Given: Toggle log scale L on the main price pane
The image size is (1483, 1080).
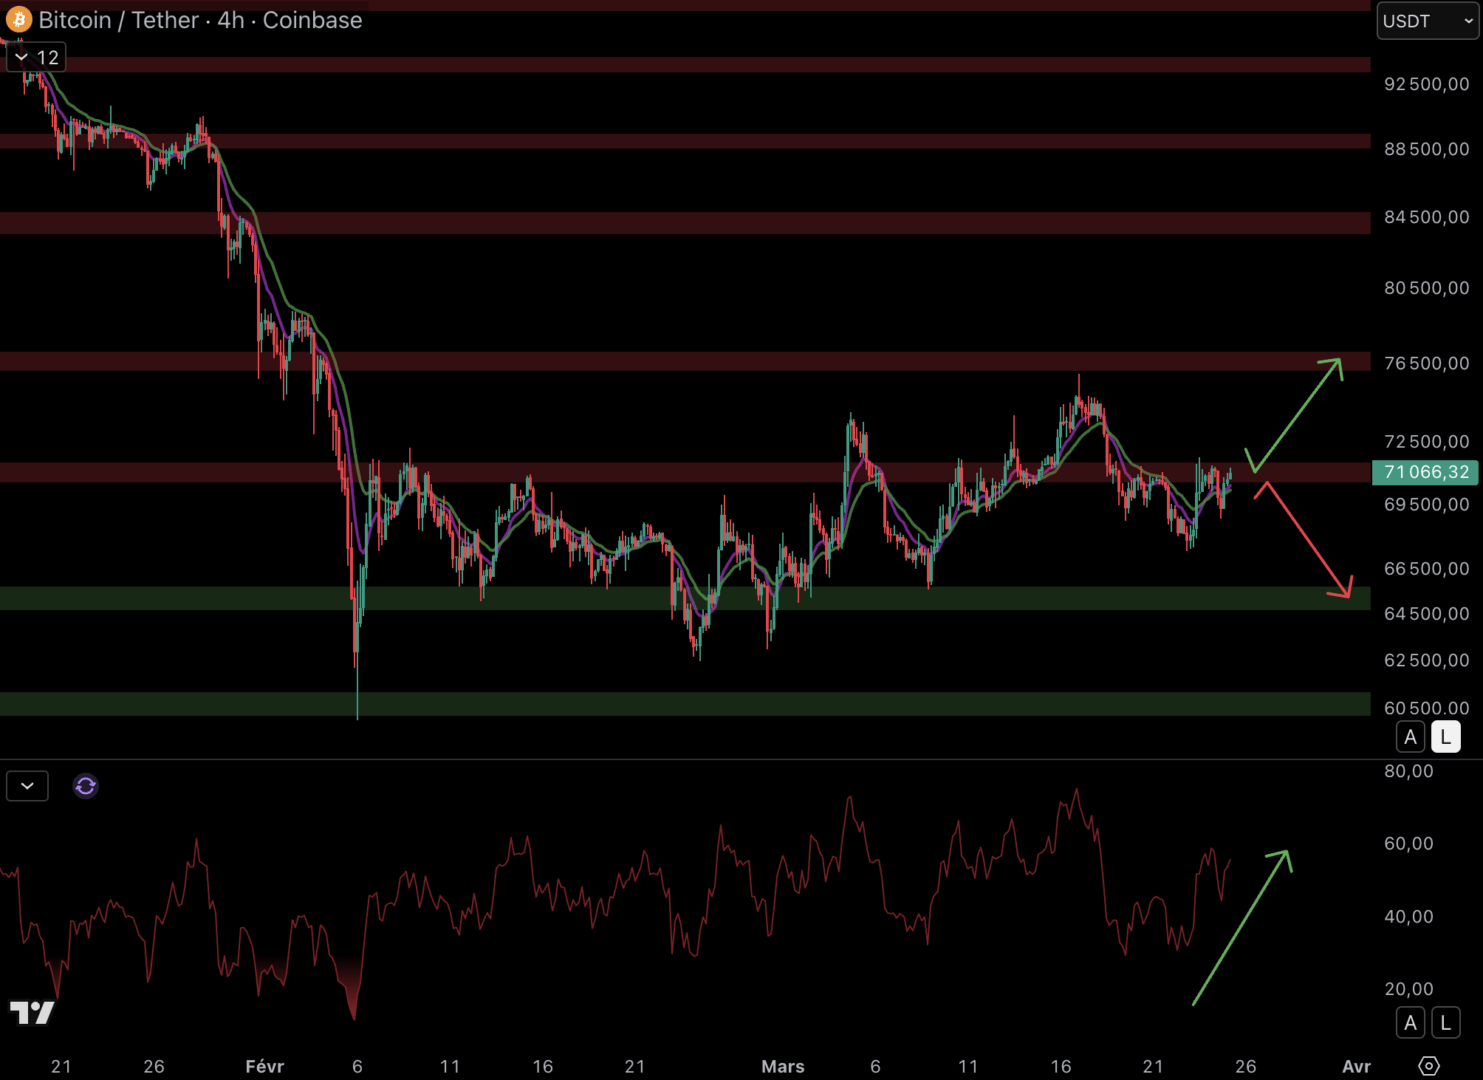Looking at the screenshot, I should [x=1445, y=737].
